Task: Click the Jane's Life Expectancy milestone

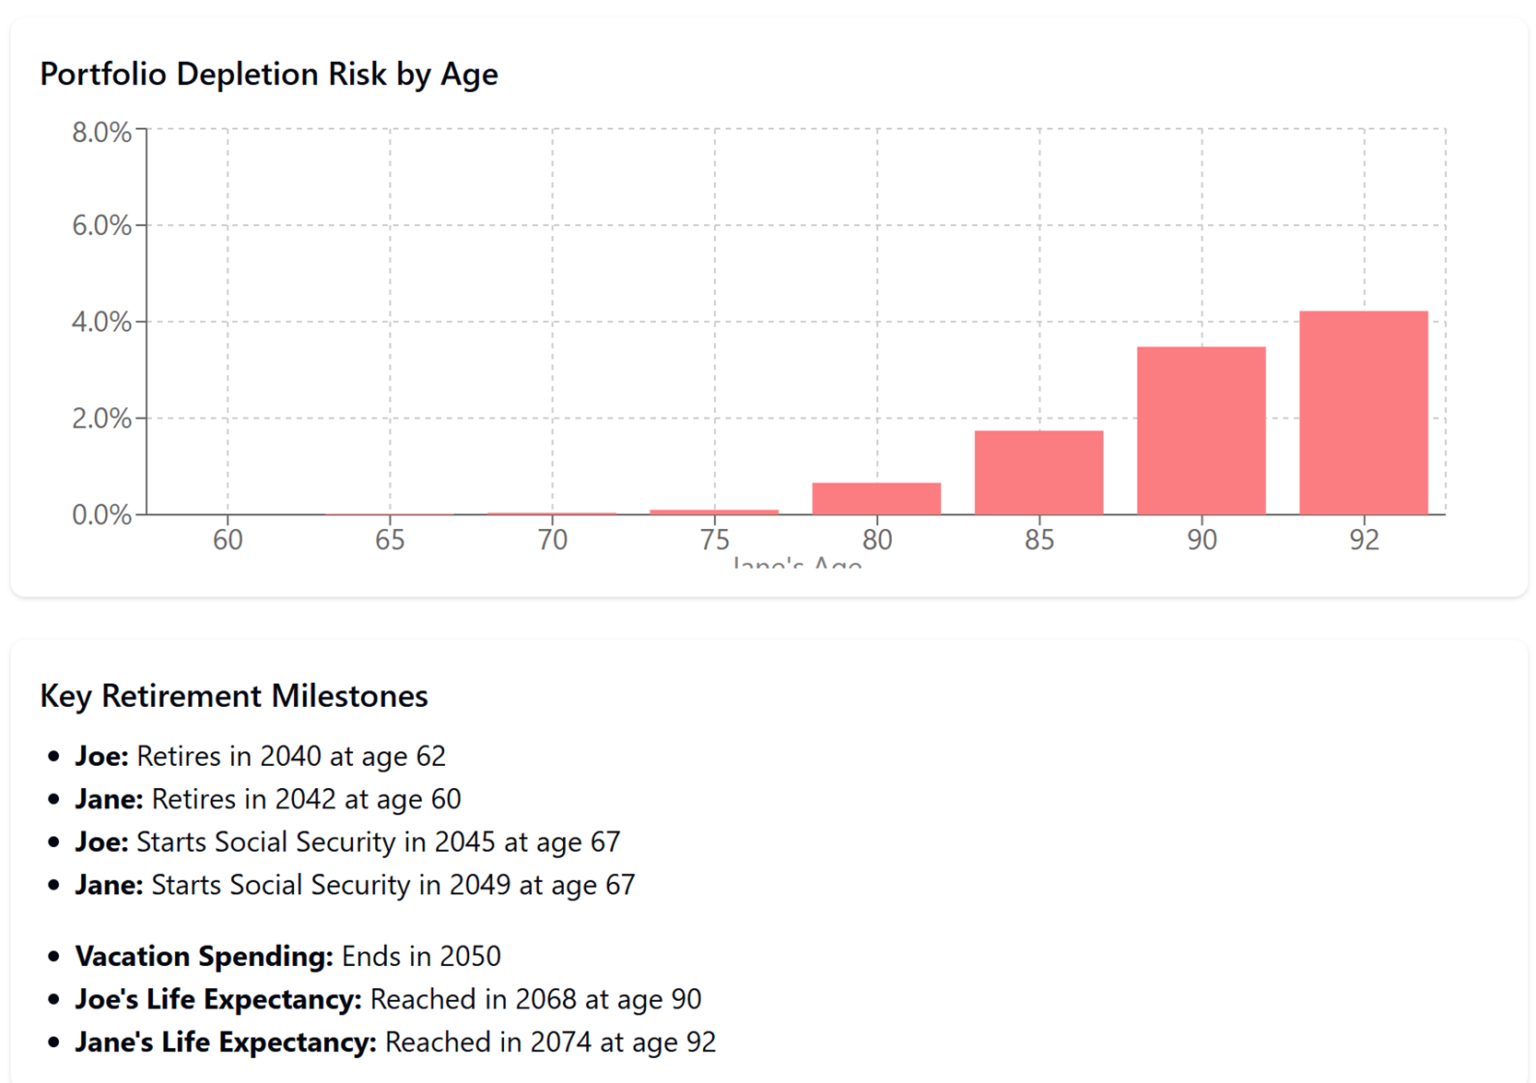Action: point(395,1042)
